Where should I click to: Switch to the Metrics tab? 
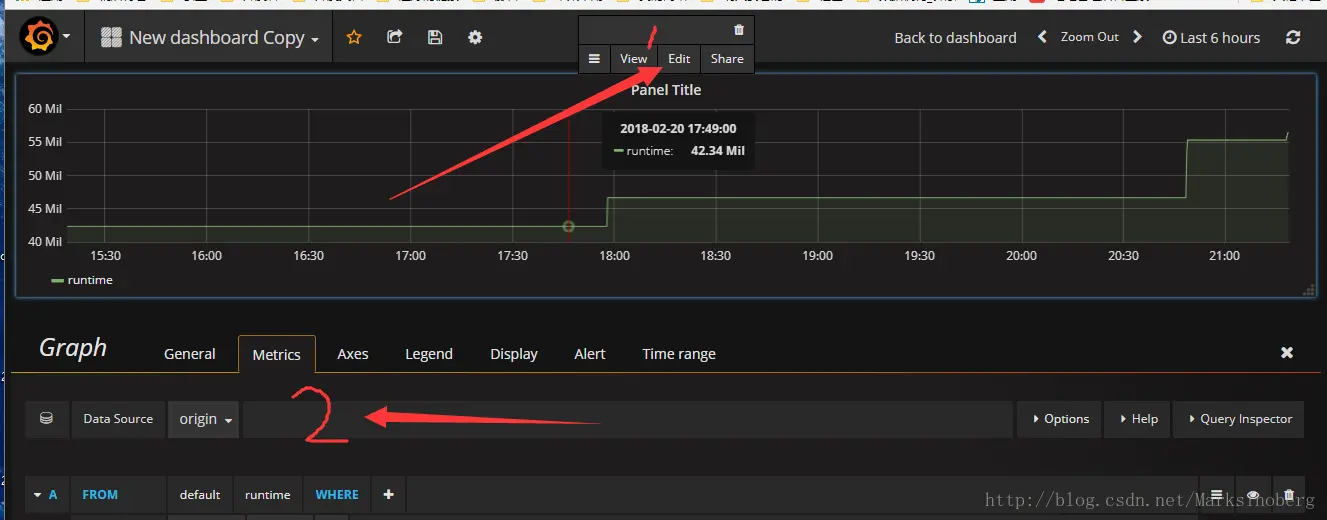point(277,354)
